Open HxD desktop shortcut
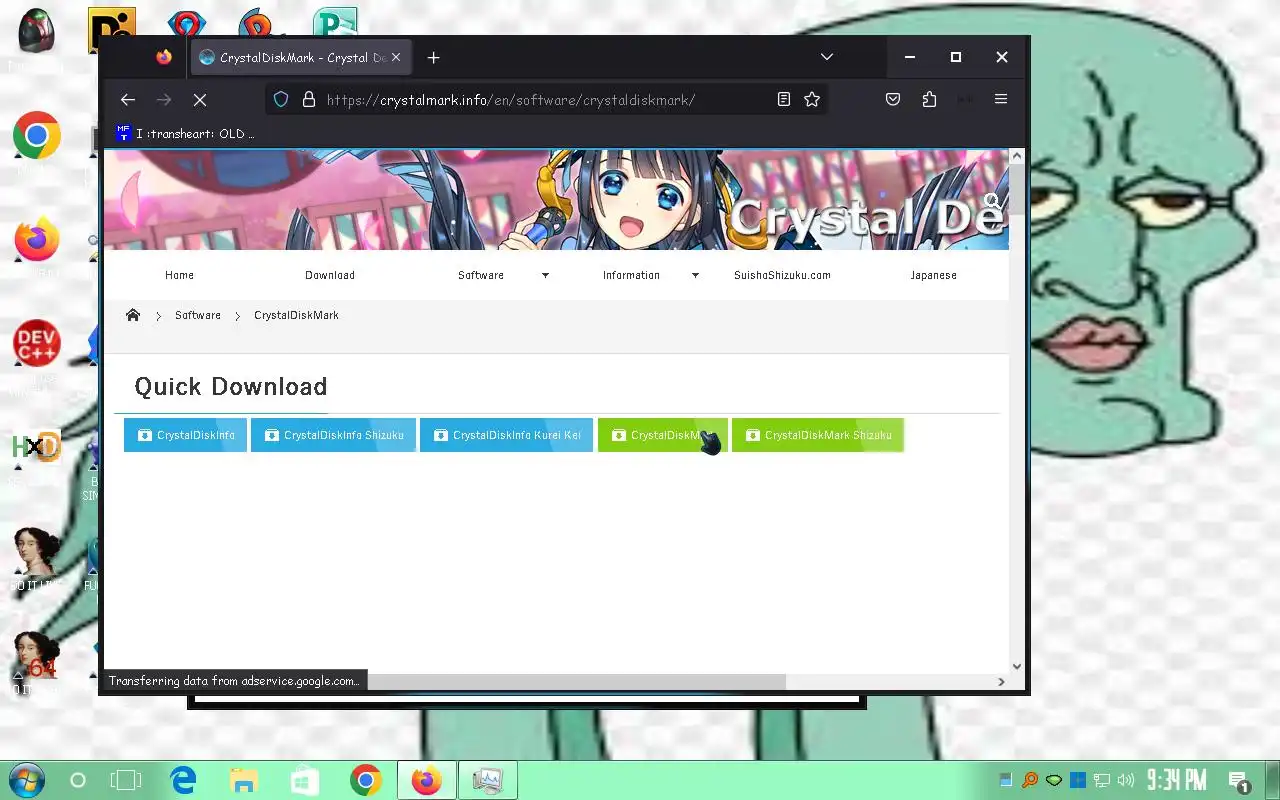Screen dimensions: 1280x800 tap(37, 447)
